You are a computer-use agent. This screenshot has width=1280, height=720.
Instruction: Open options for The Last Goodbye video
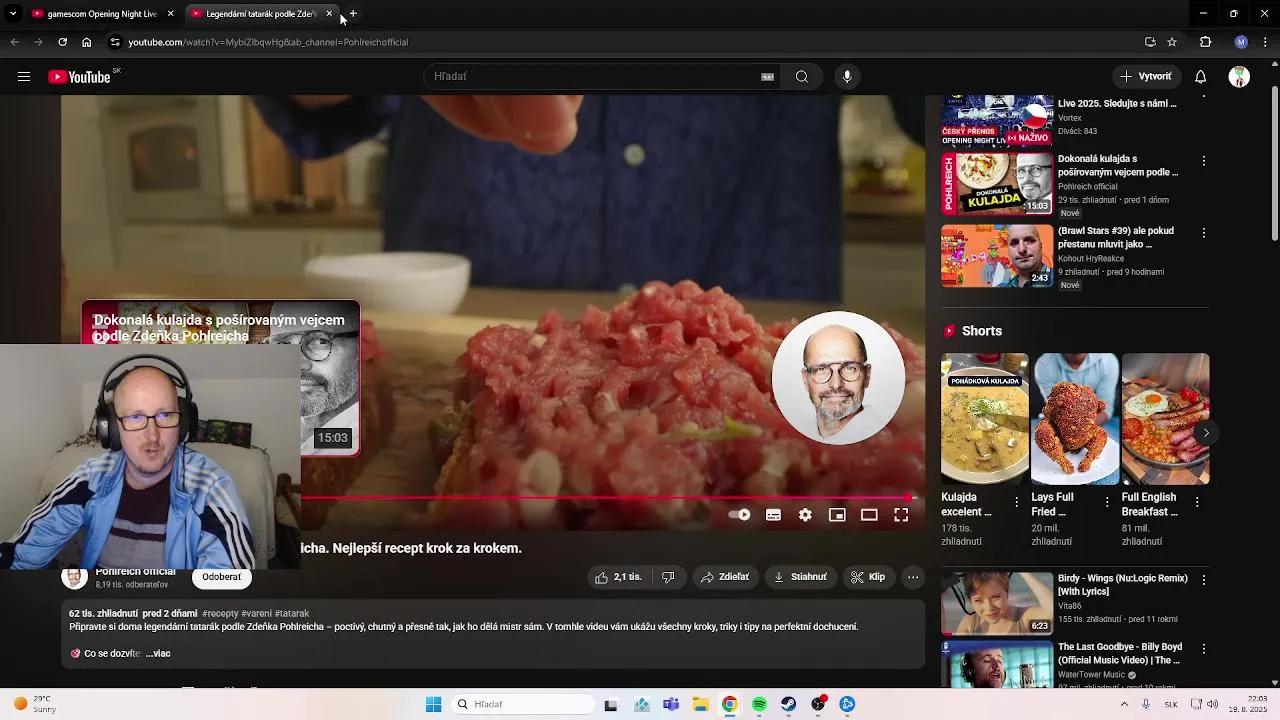tap(1204, 649)
